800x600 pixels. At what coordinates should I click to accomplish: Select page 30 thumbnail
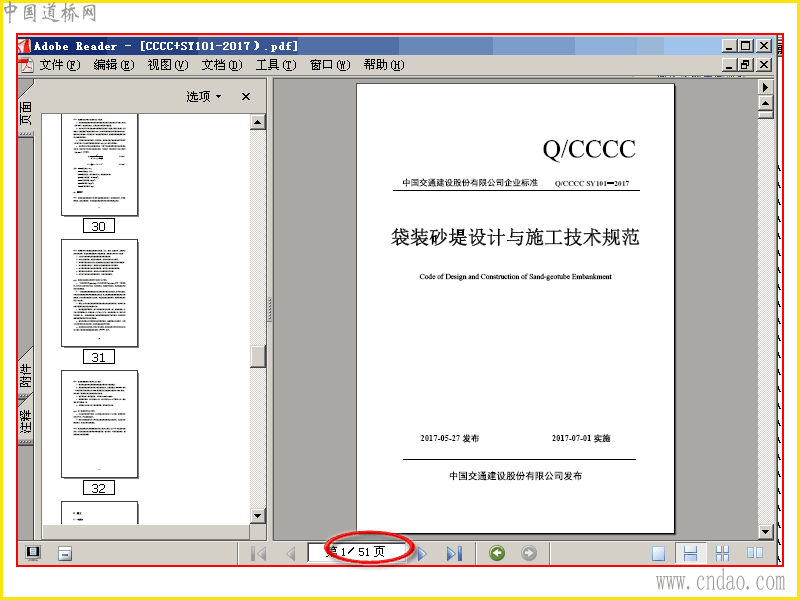pos(99,164)
